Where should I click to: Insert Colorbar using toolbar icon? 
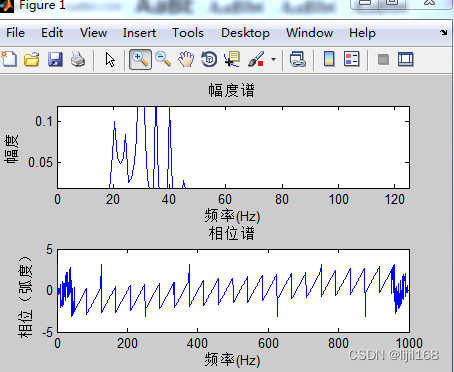click(x=329, y=59)
